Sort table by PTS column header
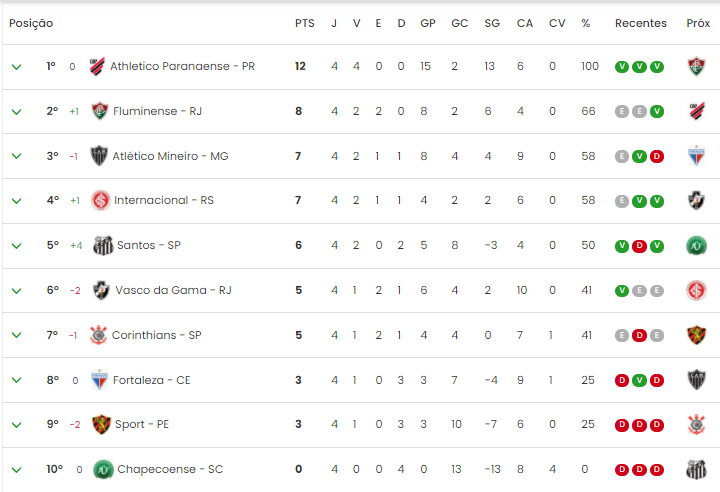Image resolution: width=720 pixels, height=492 pixels. [x=304, y=23]
